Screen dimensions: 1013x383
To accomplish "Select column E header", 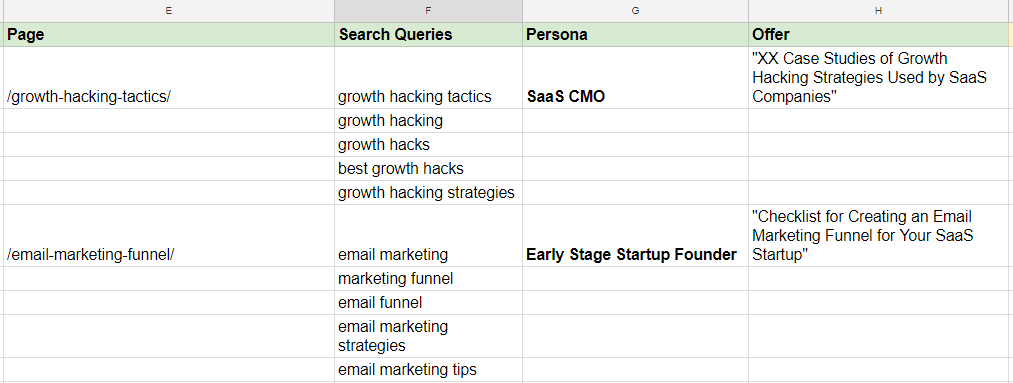I will click(169, 11).
